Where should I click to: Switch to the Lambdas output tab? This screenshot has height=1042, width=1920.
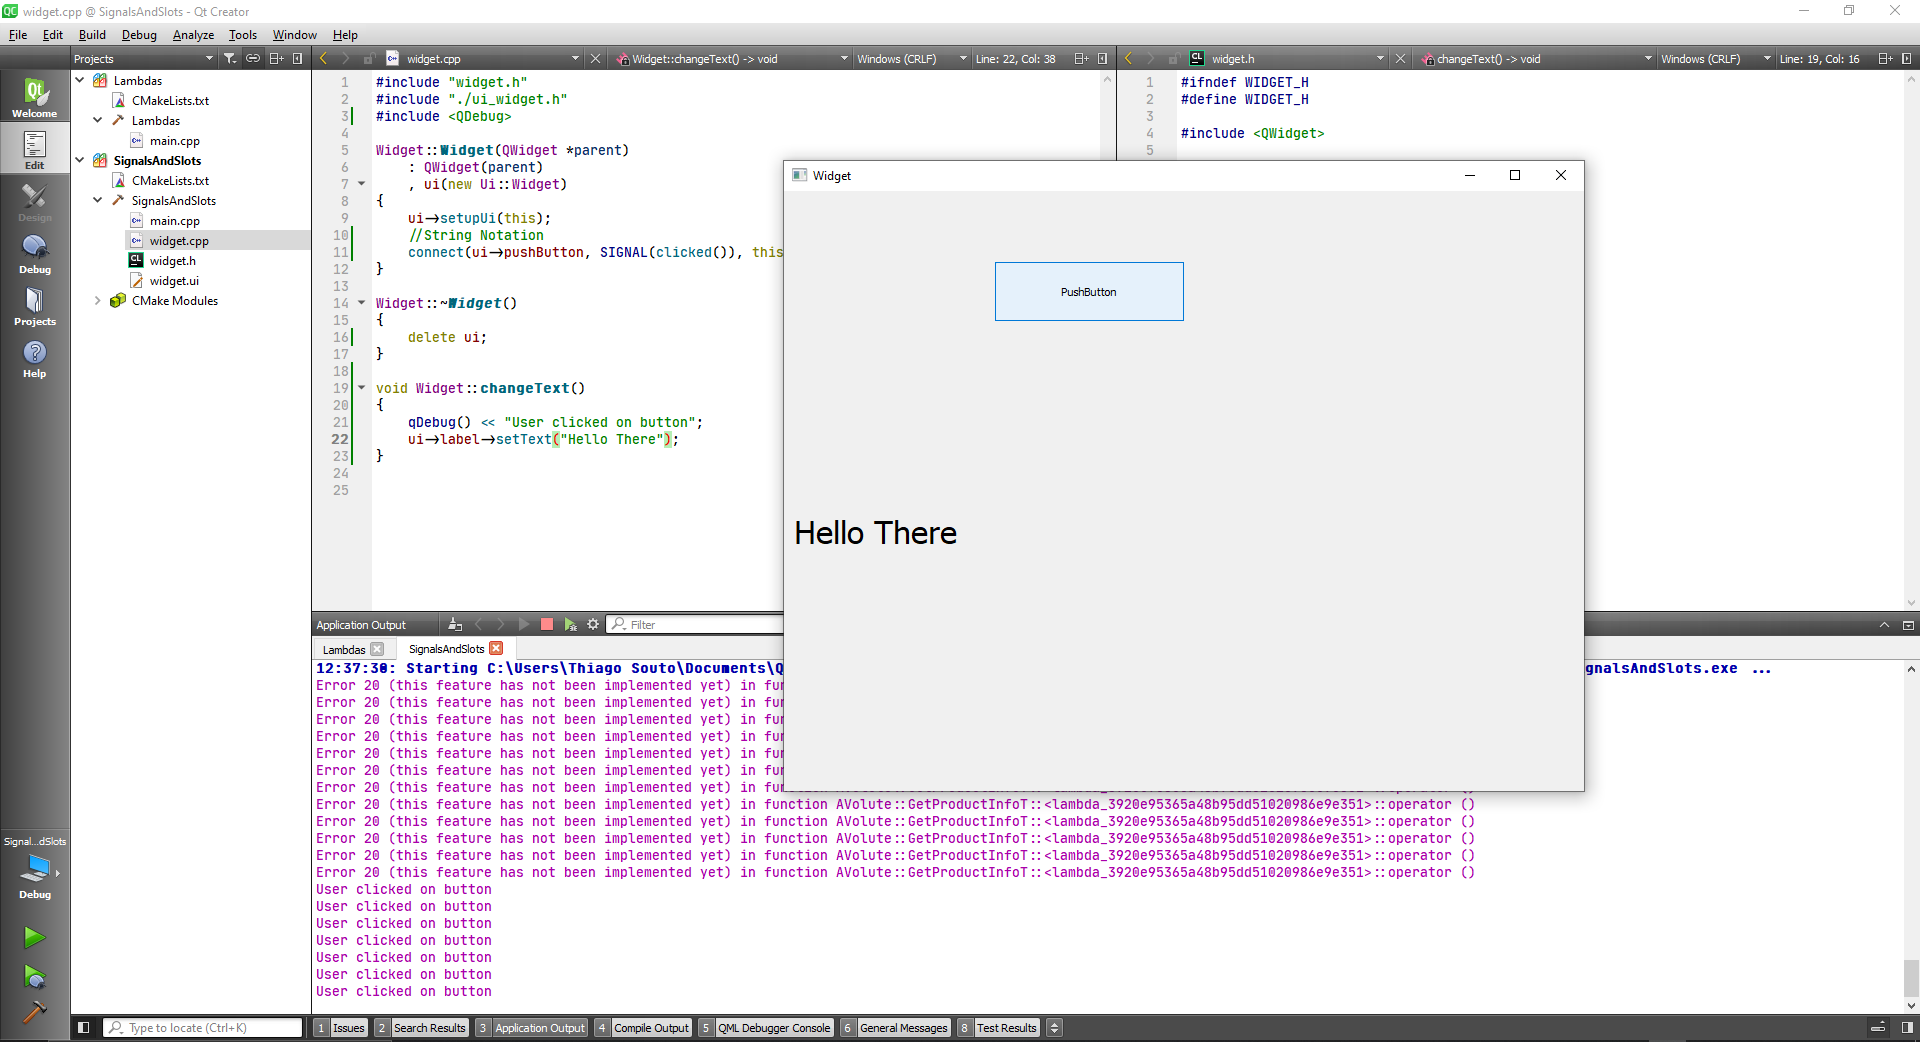[x=344, y=649]
